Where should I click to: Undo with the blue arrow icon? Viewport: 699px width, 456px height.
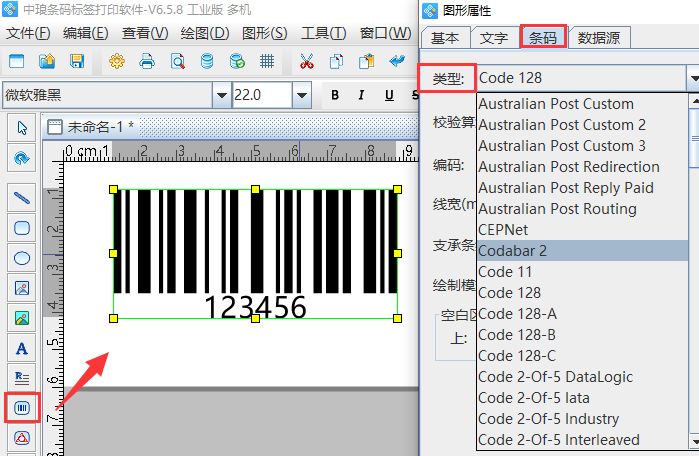(396, 60)
